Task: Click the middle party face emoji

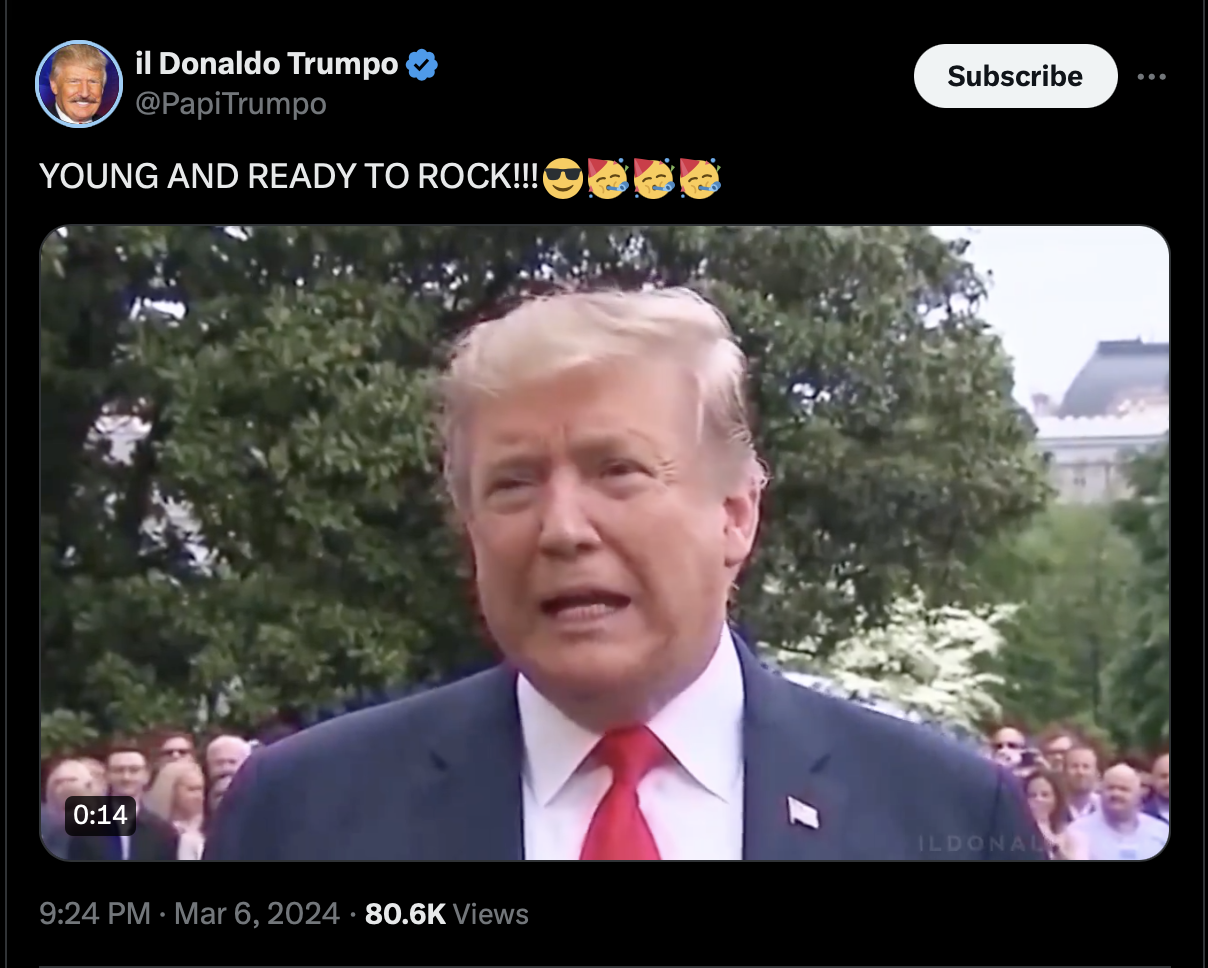Action: [x=653, y=177]
